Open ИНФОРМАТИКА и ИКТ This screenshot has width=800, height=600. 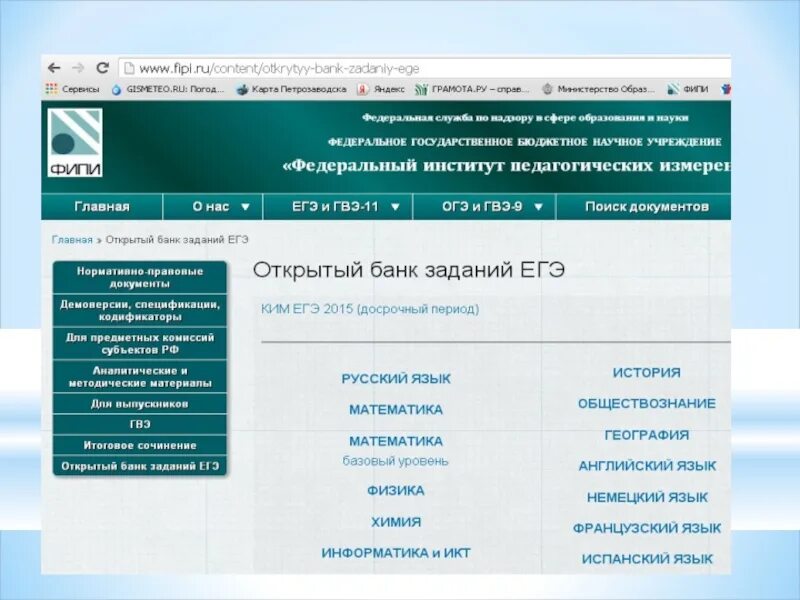tap(396, 553)
